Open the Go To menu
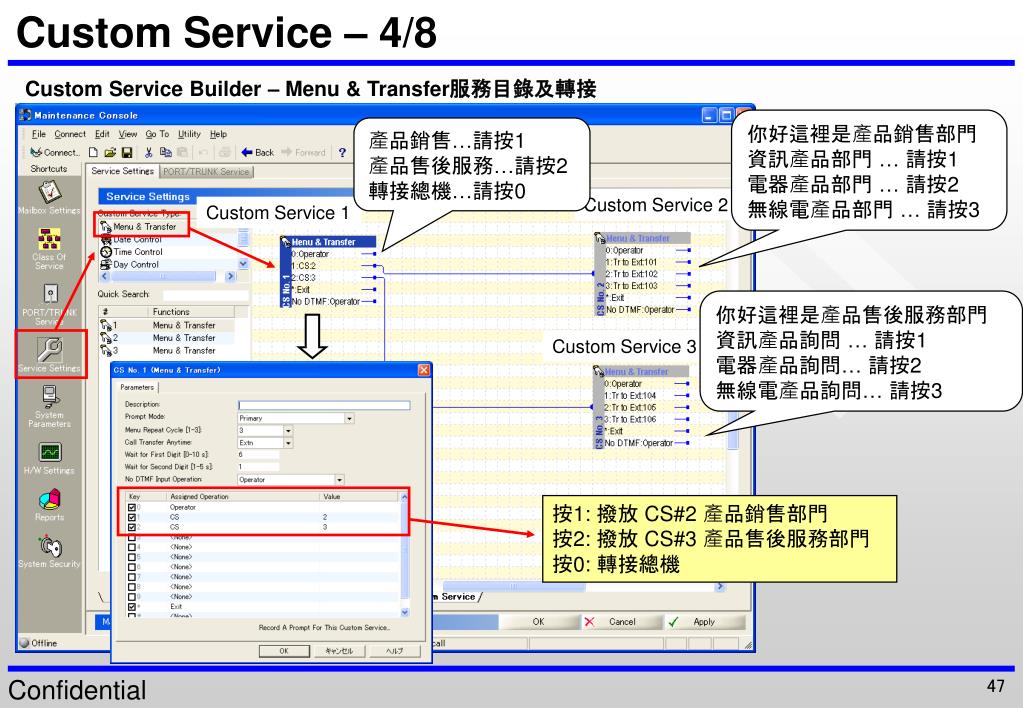The width and height of the screenshot is (1023, 708). point(157,134)
